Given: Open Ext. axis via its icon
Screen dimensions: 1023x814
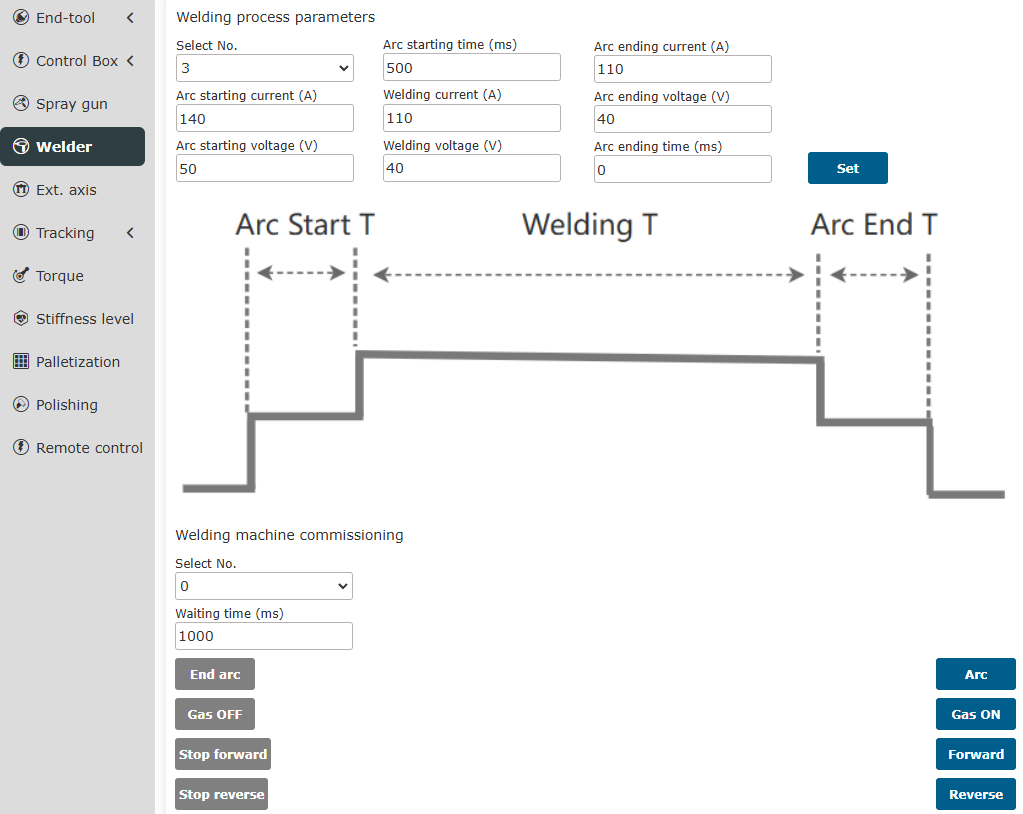Looking at the screenshot, I should (x=20, y=190).
